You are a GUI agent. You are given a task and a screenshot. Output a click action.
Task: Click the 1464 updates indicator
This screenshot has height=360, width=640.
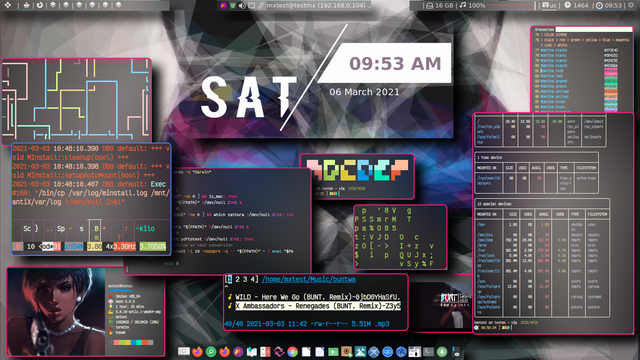[576, 6]
